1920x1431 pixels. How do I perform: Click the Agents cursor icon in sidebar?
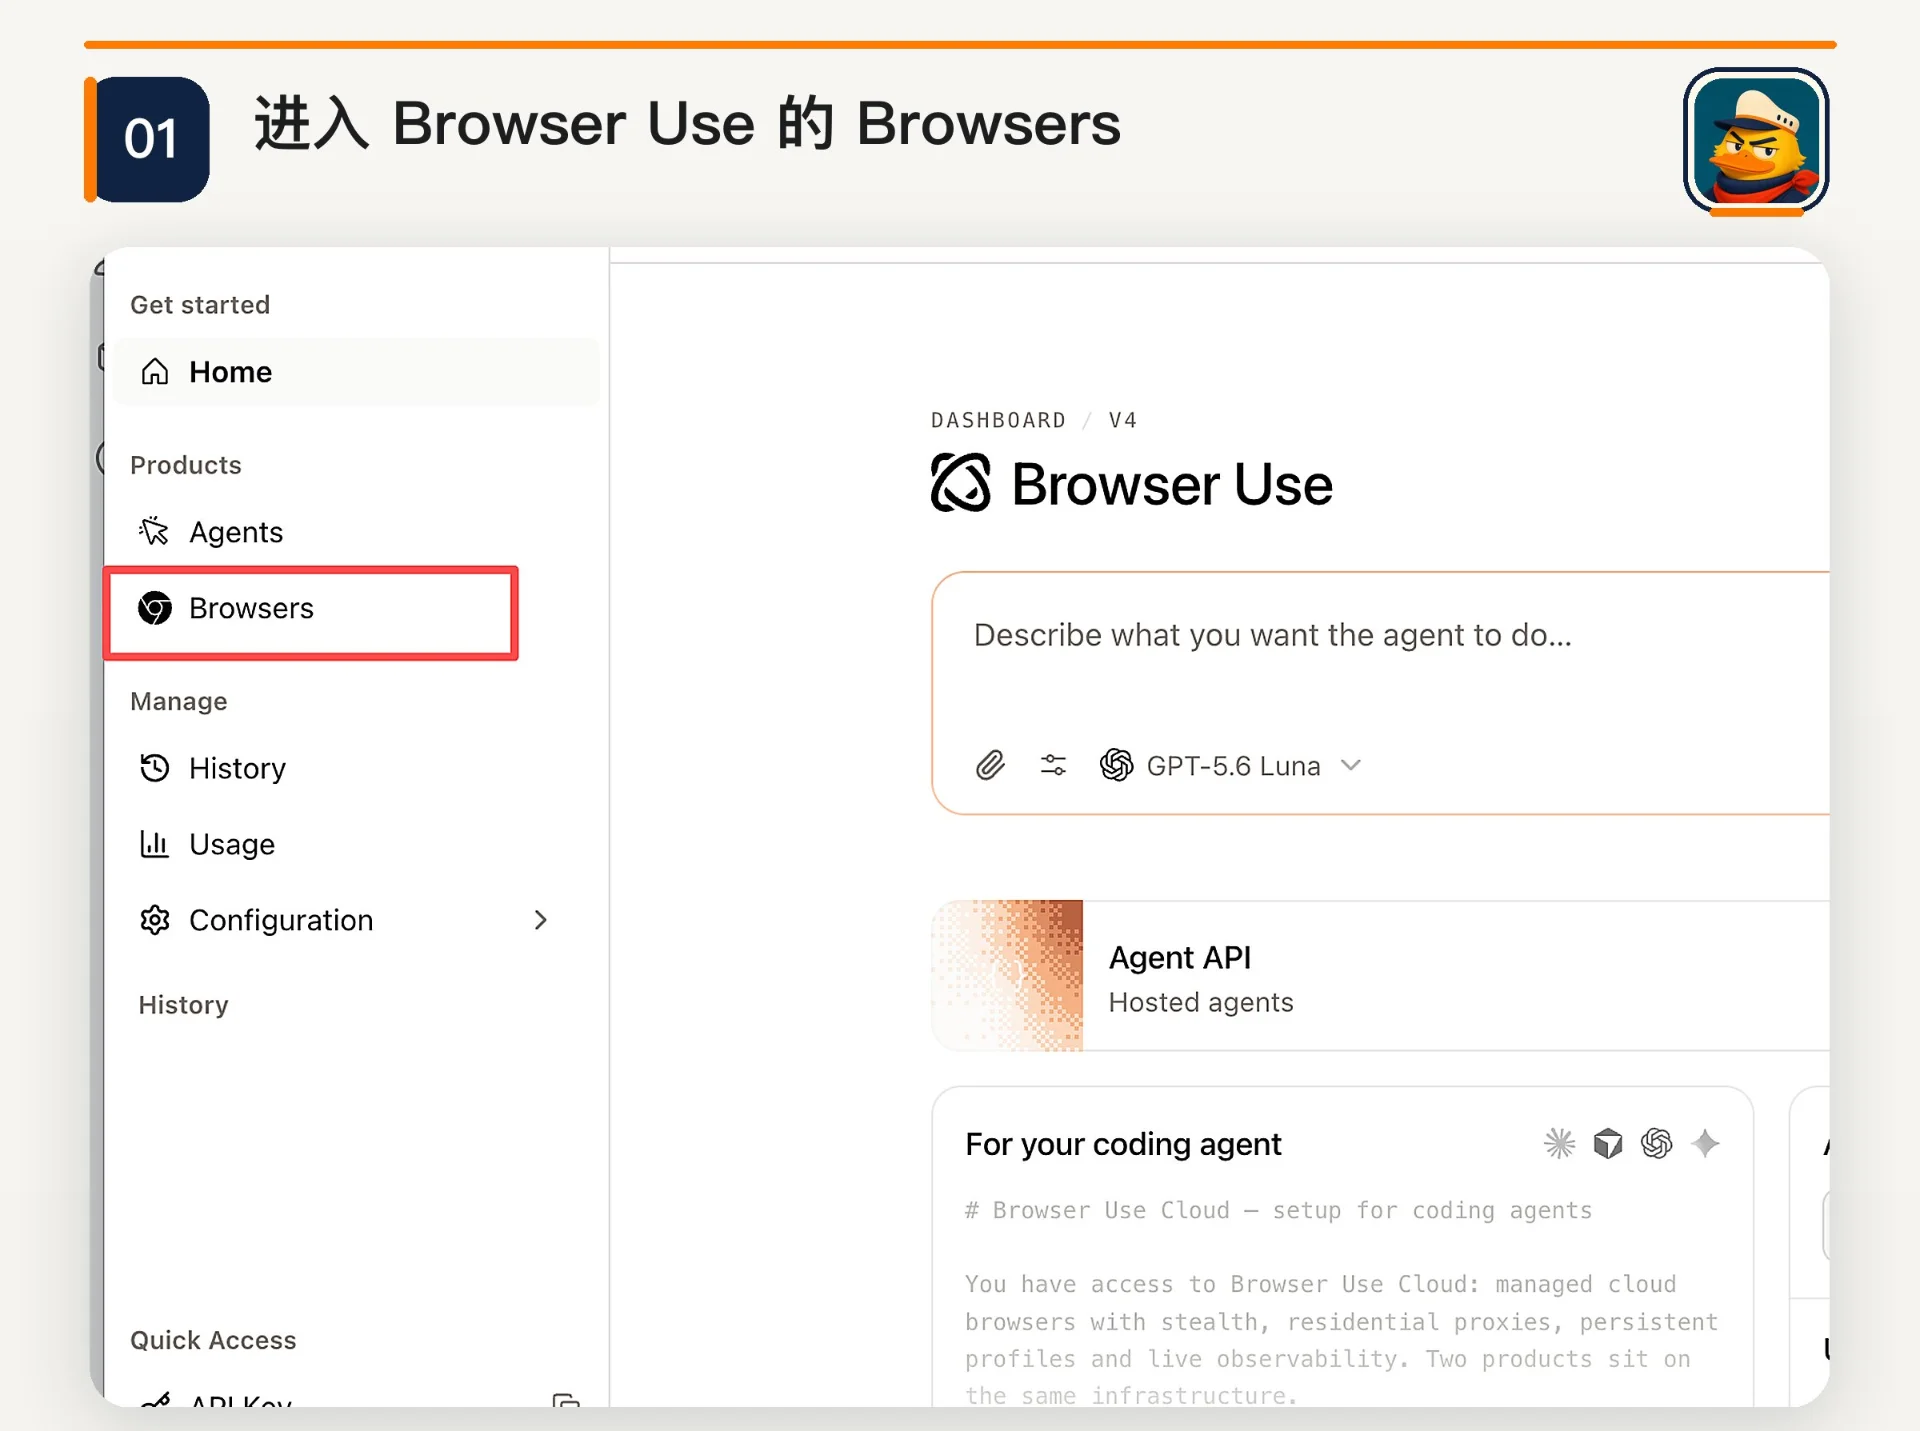click(x=154, y=531)
